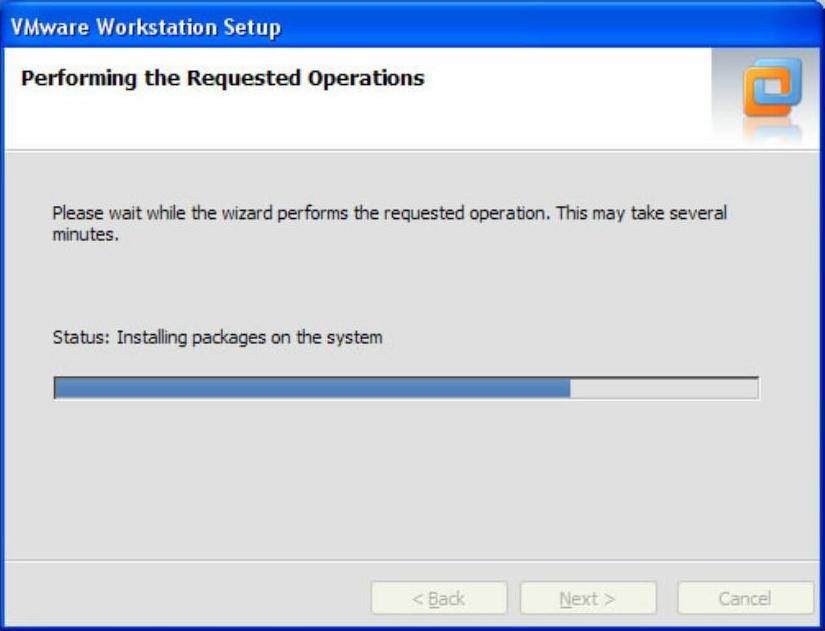Click the word 'Setup' in title bar
825x631 pixels.
coord(251,27)
